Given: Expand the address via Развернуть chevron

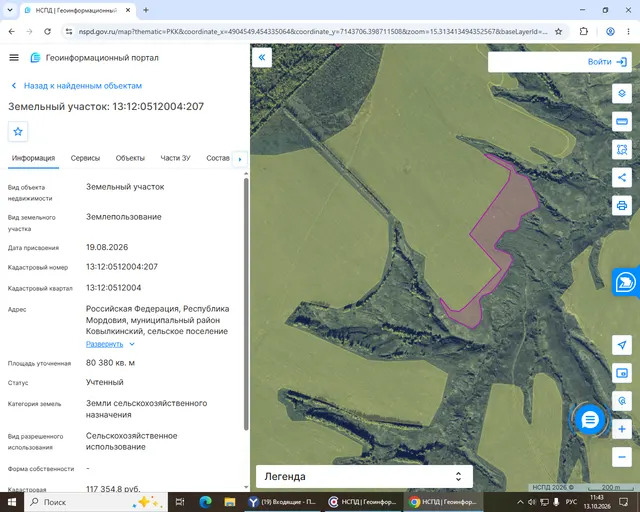Looking at the screenshot, I should (x=132, y=344).
